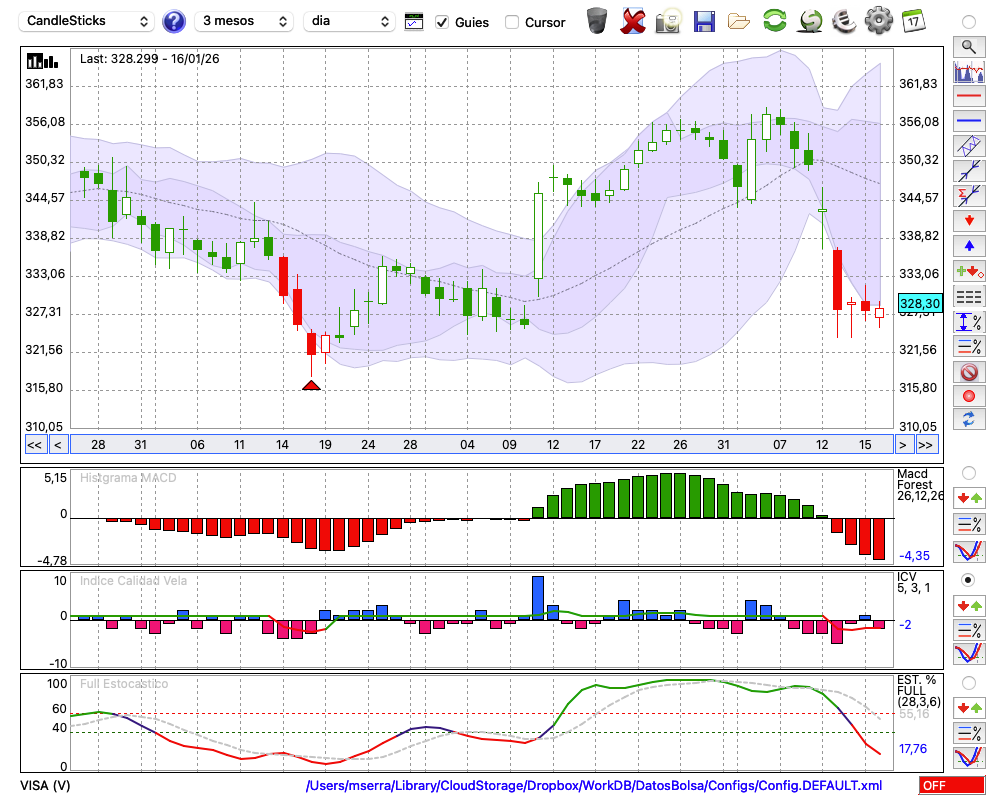
Task: Click the blue up arrow marker tool
Action: pos(968,245)
